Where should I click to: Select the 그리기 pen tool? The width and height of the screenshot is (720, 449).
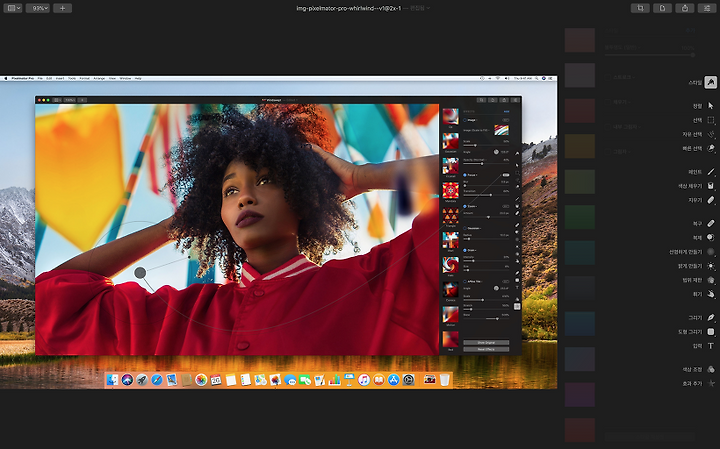tap(711, 317)
